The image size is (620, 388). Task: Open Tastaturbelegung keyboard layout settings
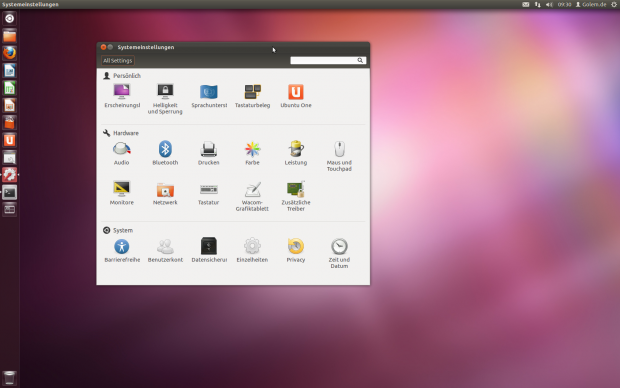[252, 96]
